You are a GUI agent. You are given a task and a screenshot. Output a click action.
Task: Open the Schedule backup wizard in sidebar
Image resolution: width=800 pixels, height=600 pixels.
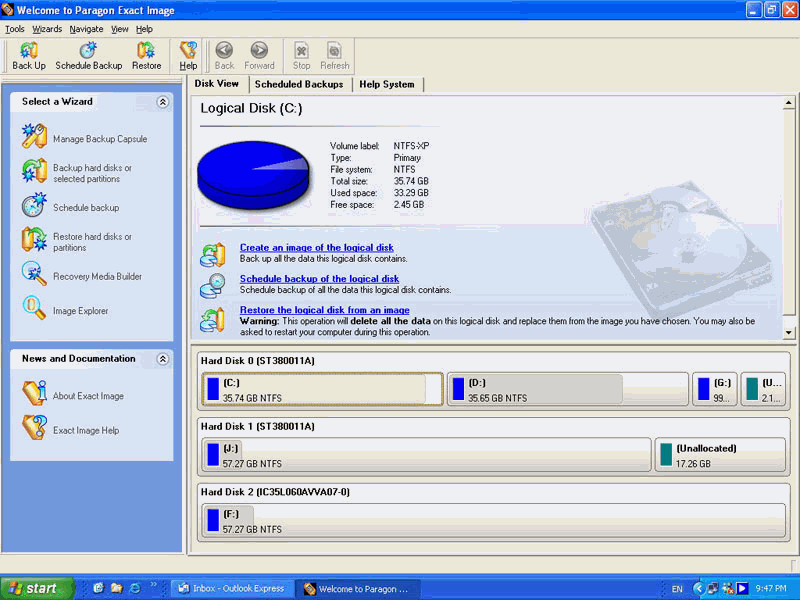coord(70,207)
